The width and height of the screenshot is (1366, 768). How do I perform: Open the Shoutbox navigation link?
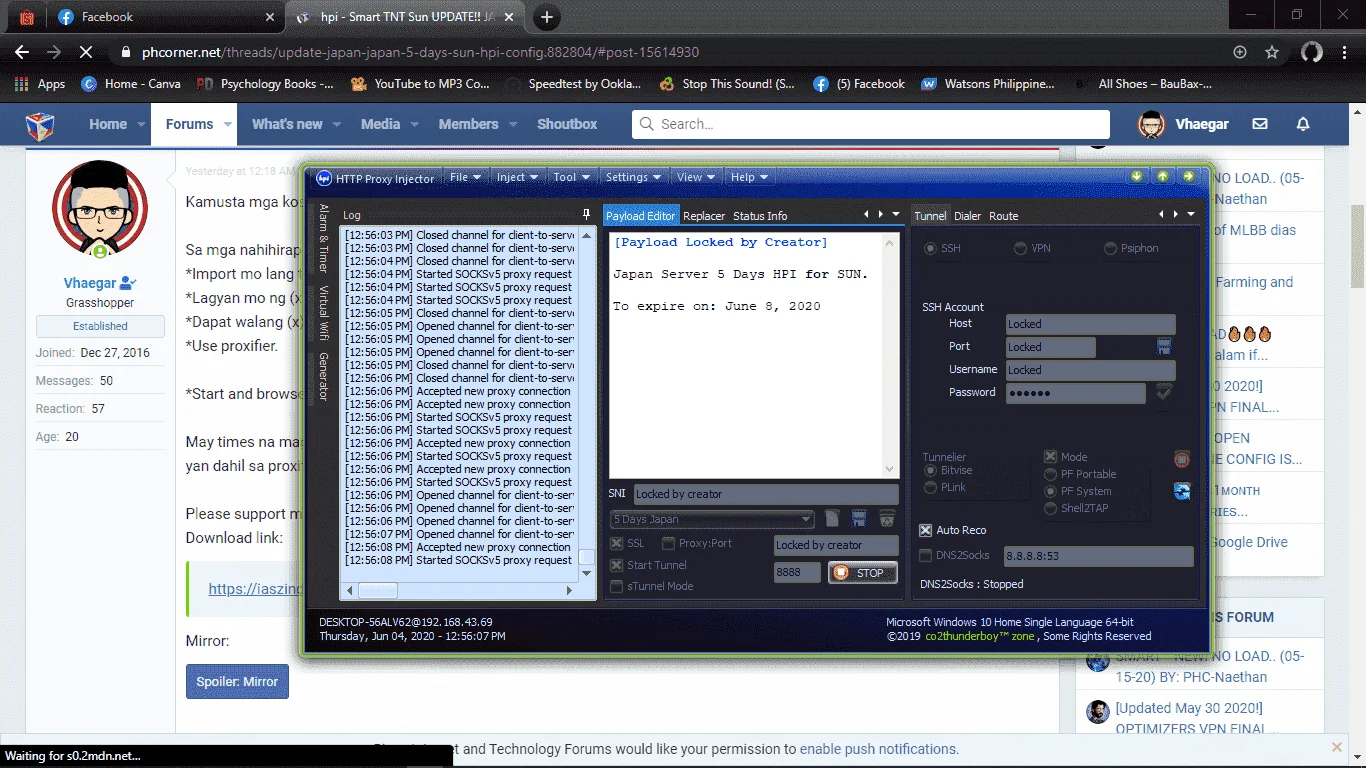[567, 124]
